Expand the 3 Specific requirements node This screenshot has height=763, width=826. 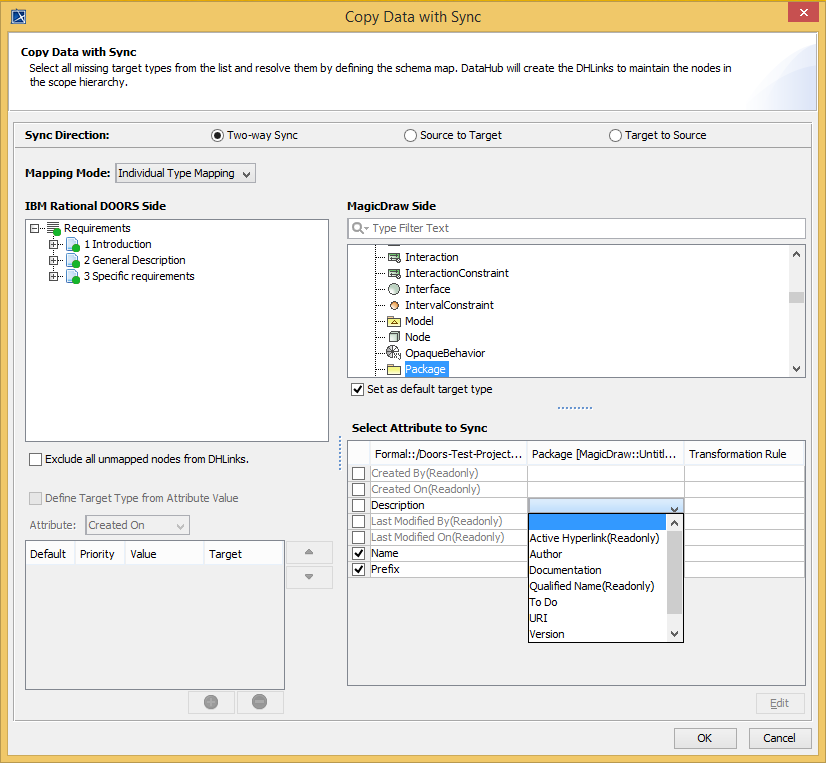pyautogui.click(x=54, y=277)
